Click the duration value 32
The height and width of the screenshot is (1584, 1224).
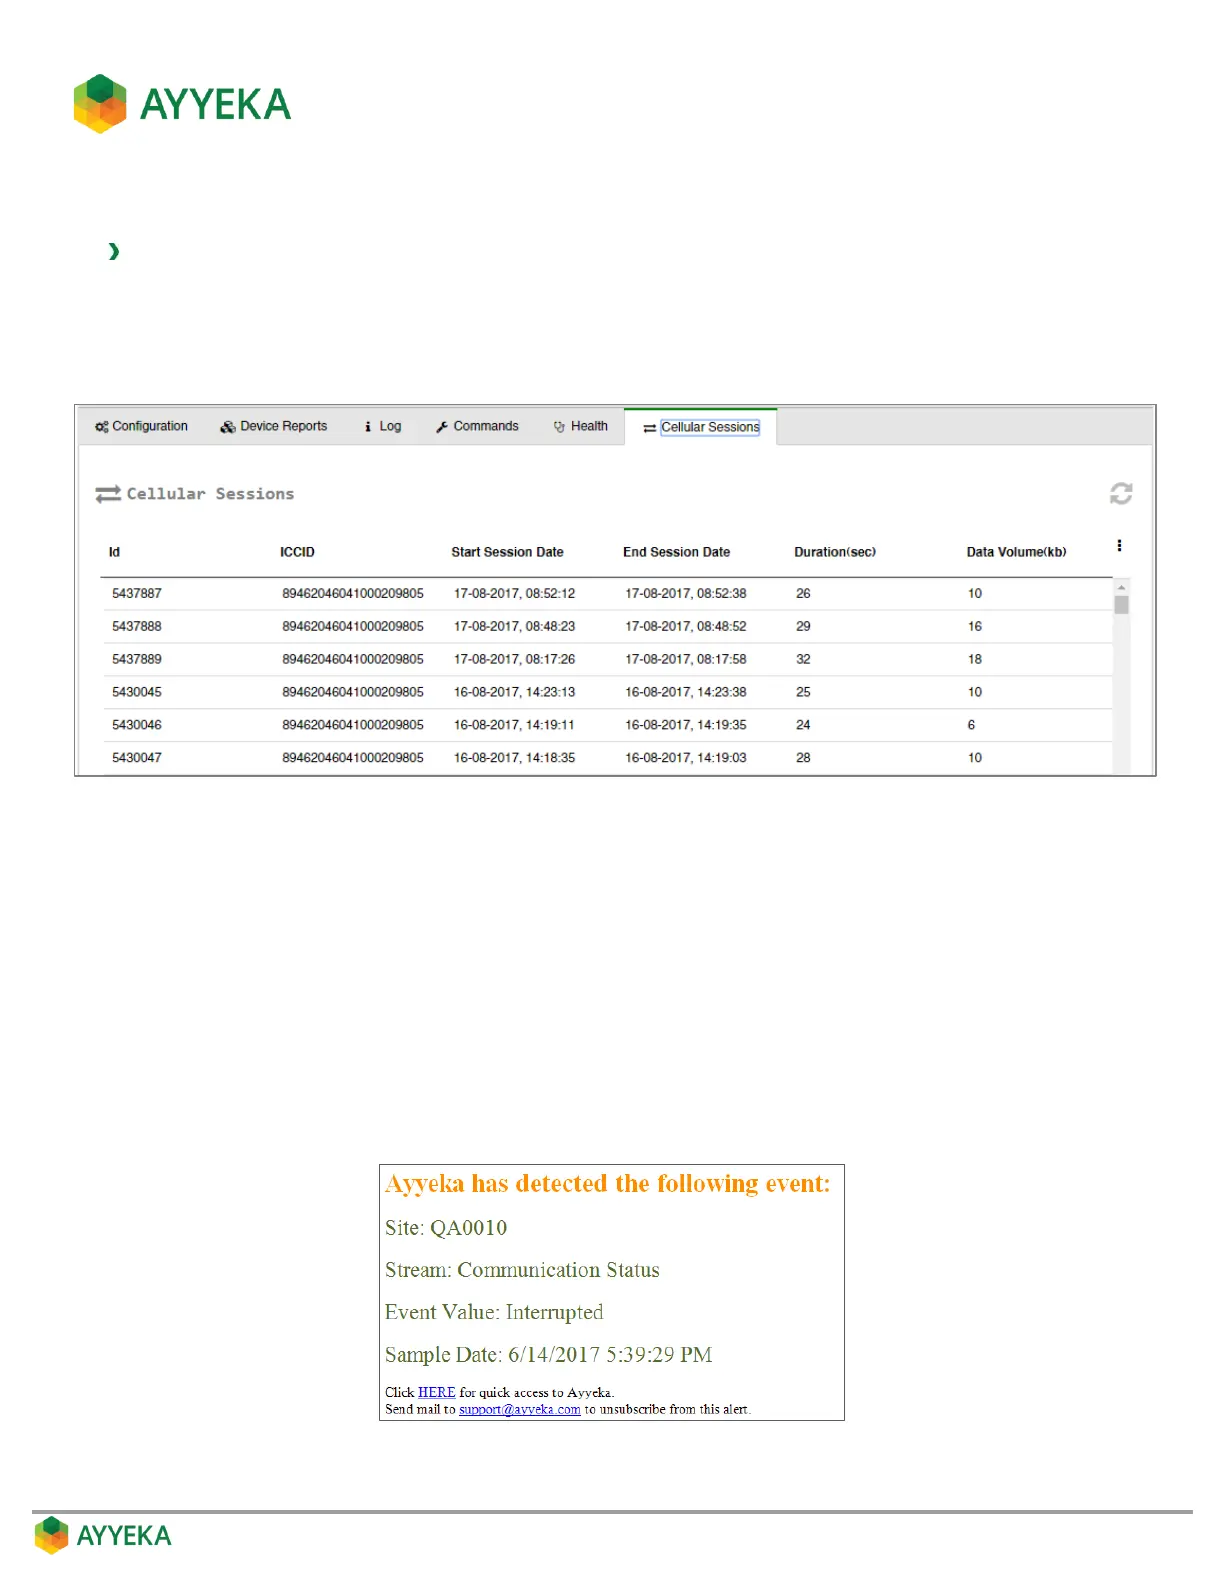click(803, 660)
